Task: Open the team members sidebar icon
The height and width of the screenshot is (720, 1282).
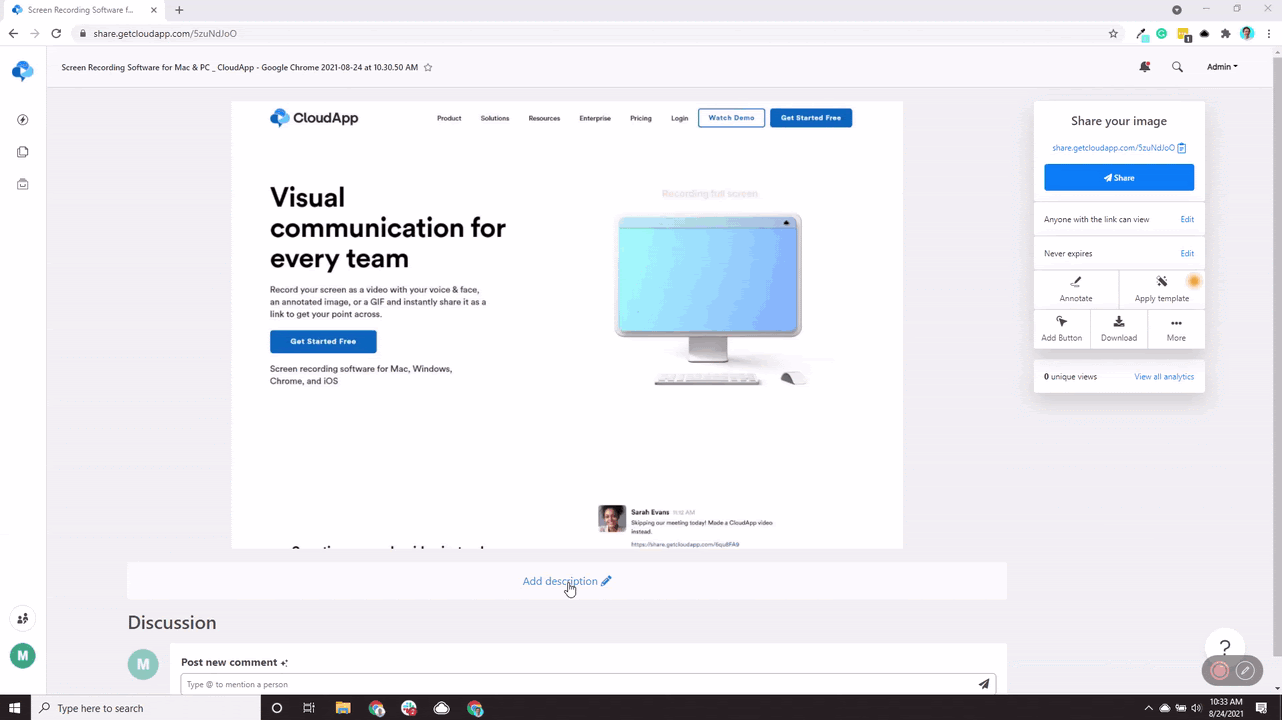Action: [22, 619]
